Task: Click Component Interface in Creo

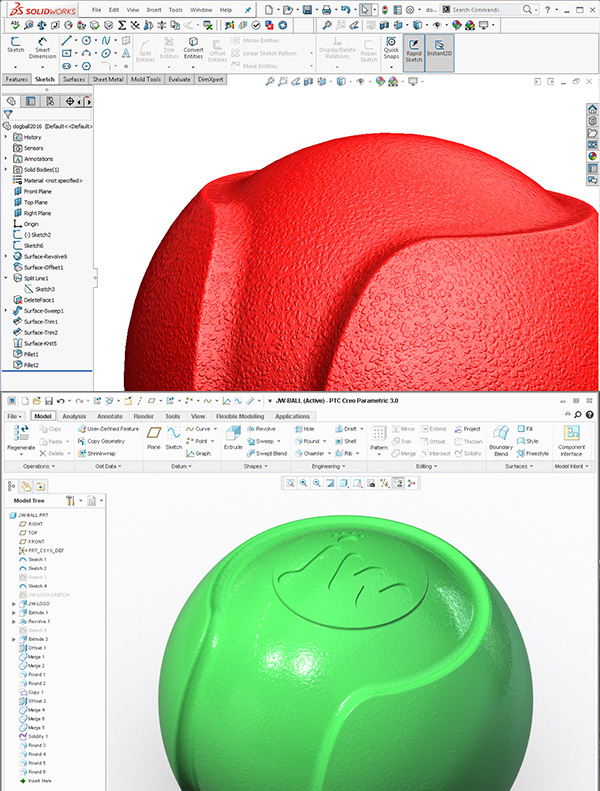Action: click(x=571, y=440)
